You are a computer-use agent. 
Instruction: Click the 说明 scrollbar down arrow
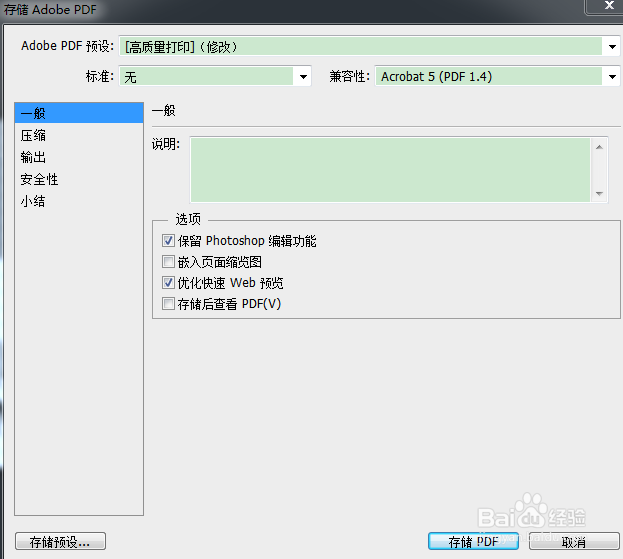pyautogui.click(x=599, y=193)
